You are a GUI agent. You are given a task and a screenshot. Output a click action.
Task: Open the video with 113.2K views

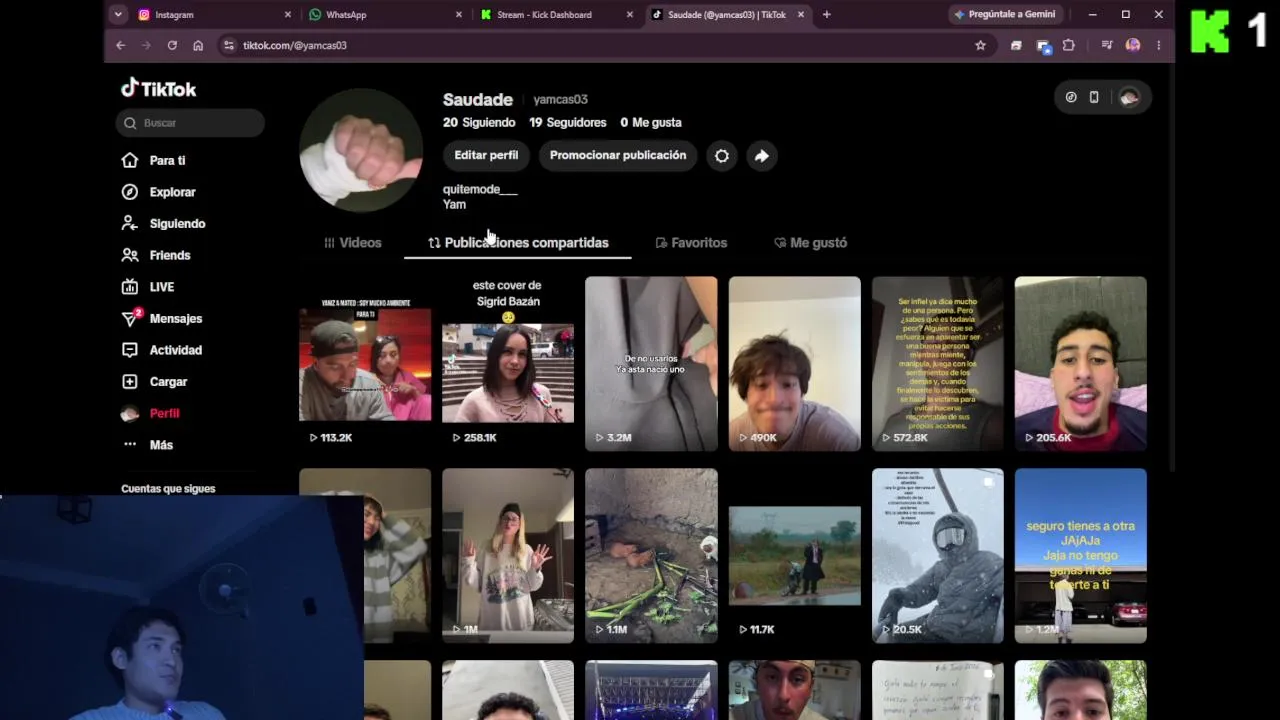365,364
